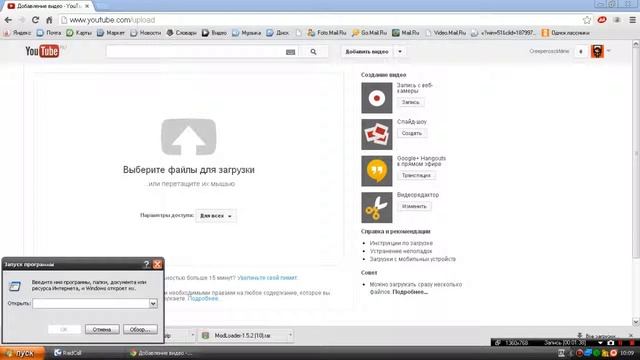Open the Одноклассники bookmark

[566, 33]
